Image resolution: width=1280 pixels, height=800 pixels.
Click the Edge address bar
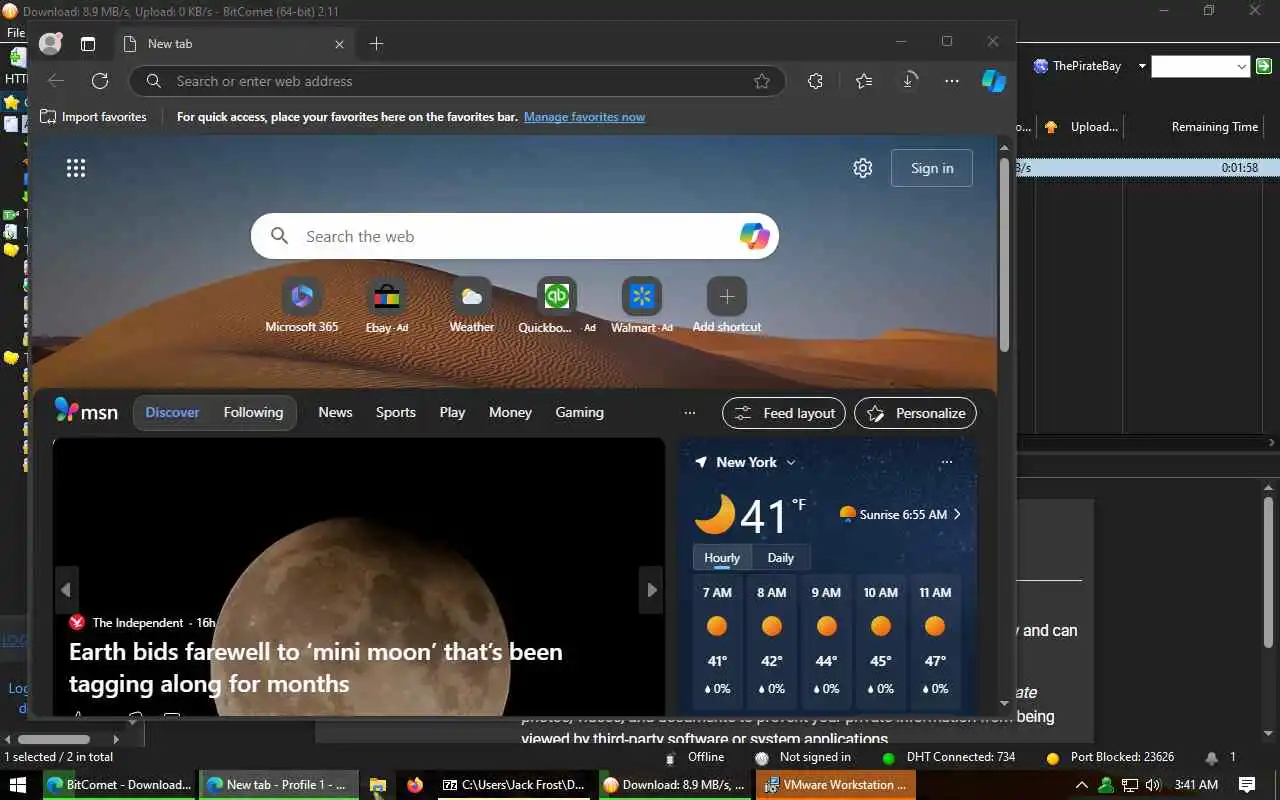pos(457,81)
